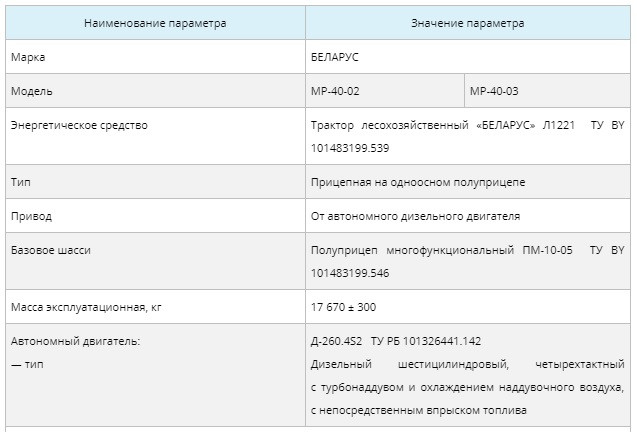Select the "Автономный двигатель:" label
The height and width of the screenshot is (432, 637).
point(75,341)
